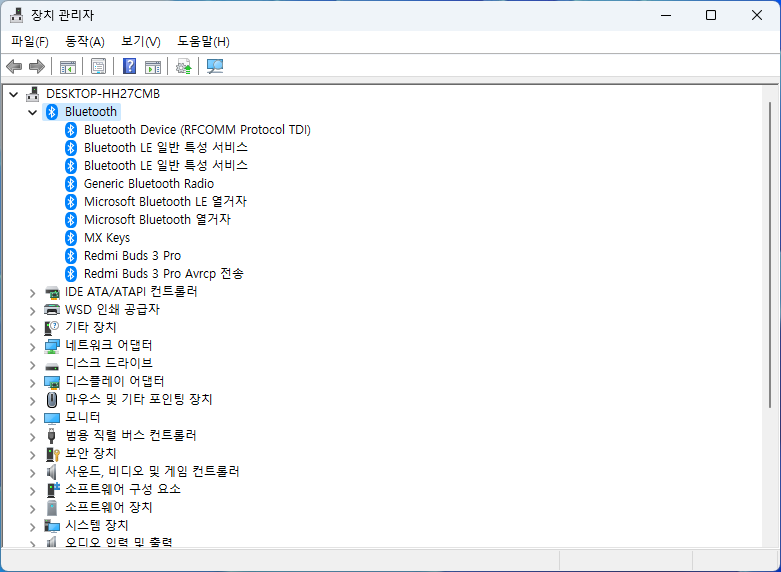This screenshot has height=572, width=781.
Task: Expand the 기타 장치 category
Action: (33, 328)
